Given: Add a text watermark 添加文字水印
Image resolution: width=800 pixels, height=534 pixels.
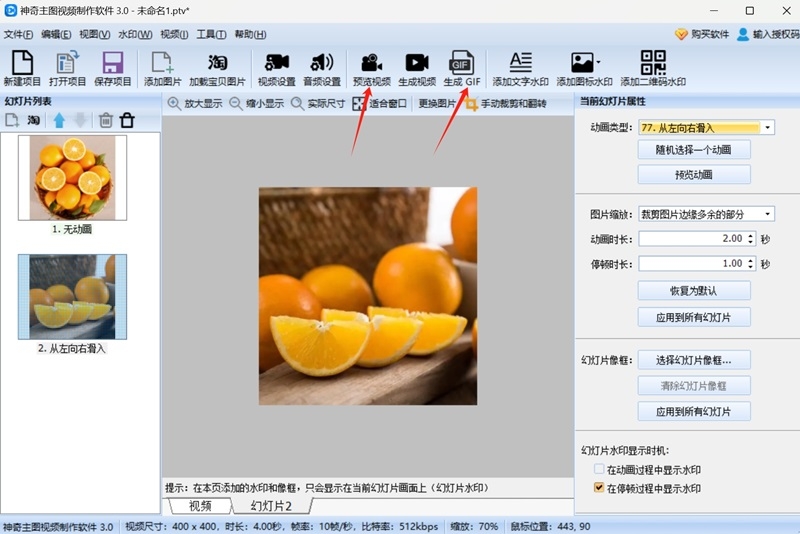Looking at the screenshot, I should [520, 68].
